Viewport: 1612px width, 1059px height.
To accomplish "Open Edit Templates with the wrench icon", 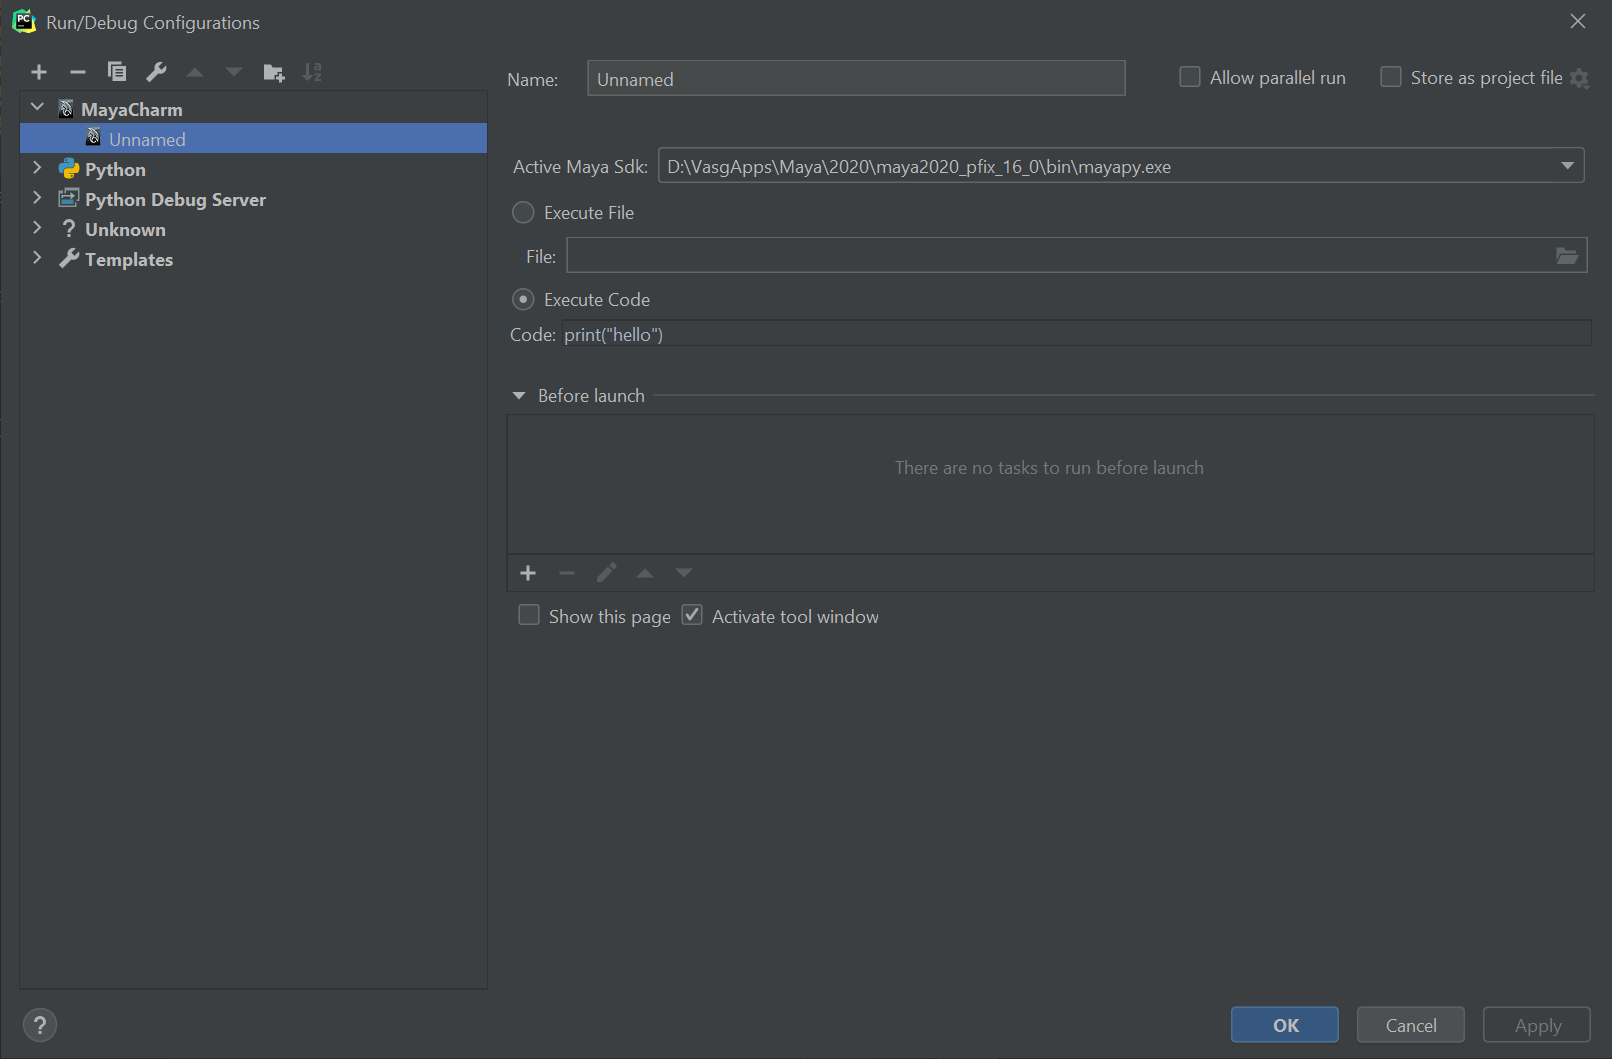I will pyautogui.click(x=156, y=71).
